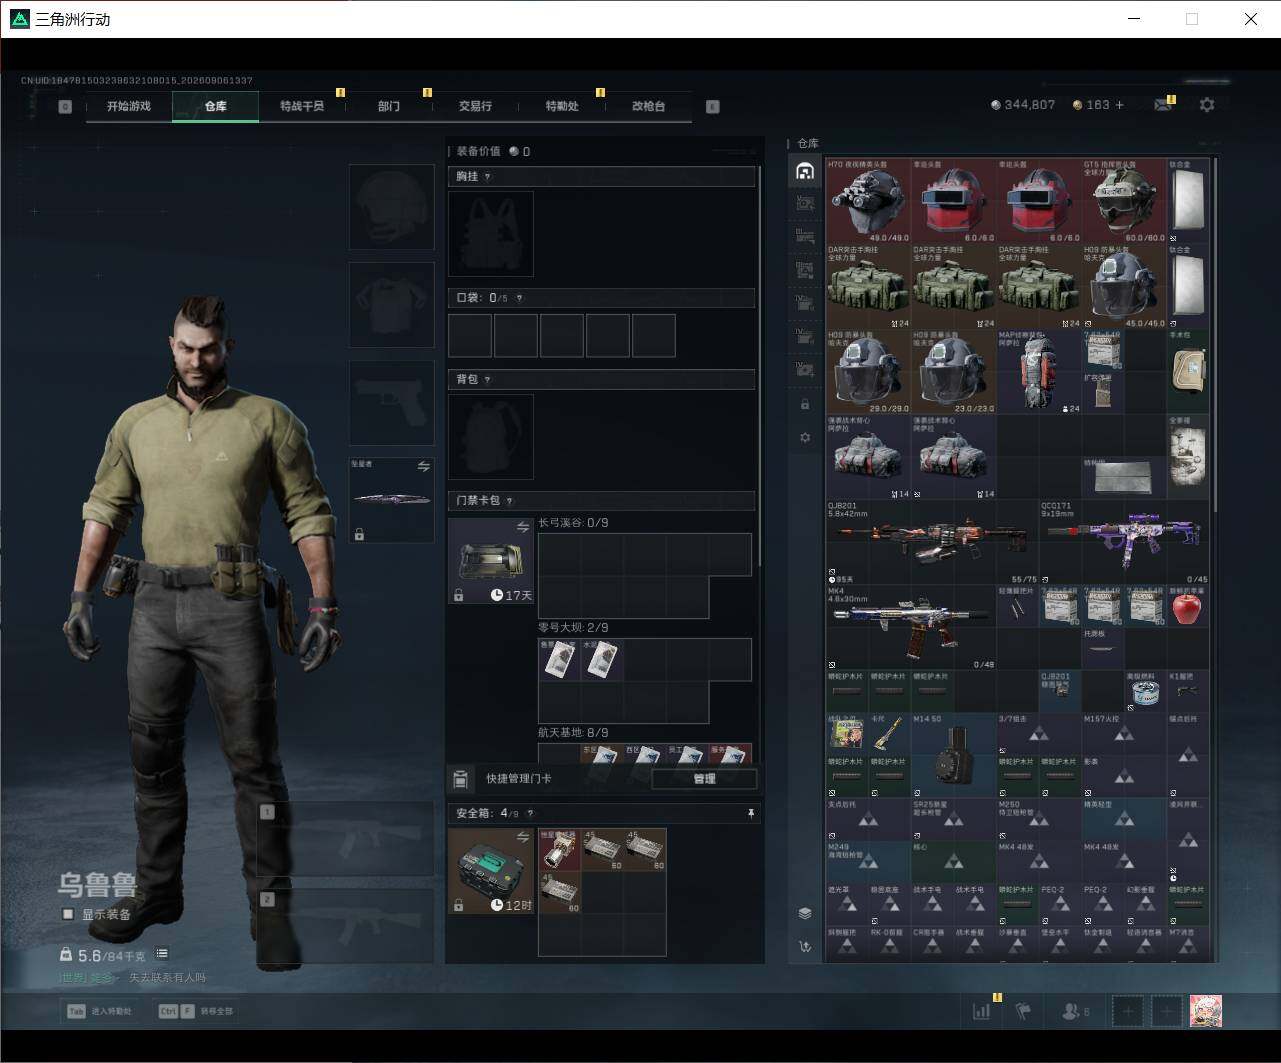
Task: Switch to the 特战干员 tab
Action: click(302, 106)
